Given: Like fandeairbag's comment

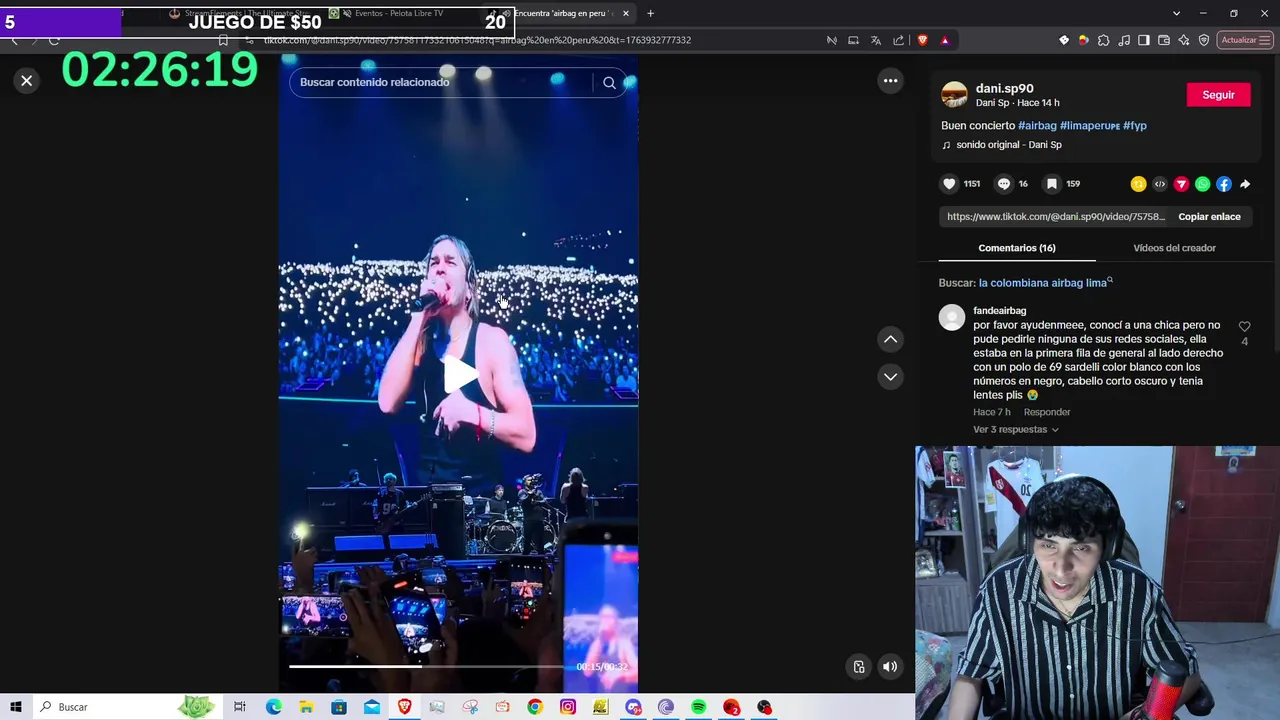Looking at the screenshot, I should click(x=1244, y=327).
